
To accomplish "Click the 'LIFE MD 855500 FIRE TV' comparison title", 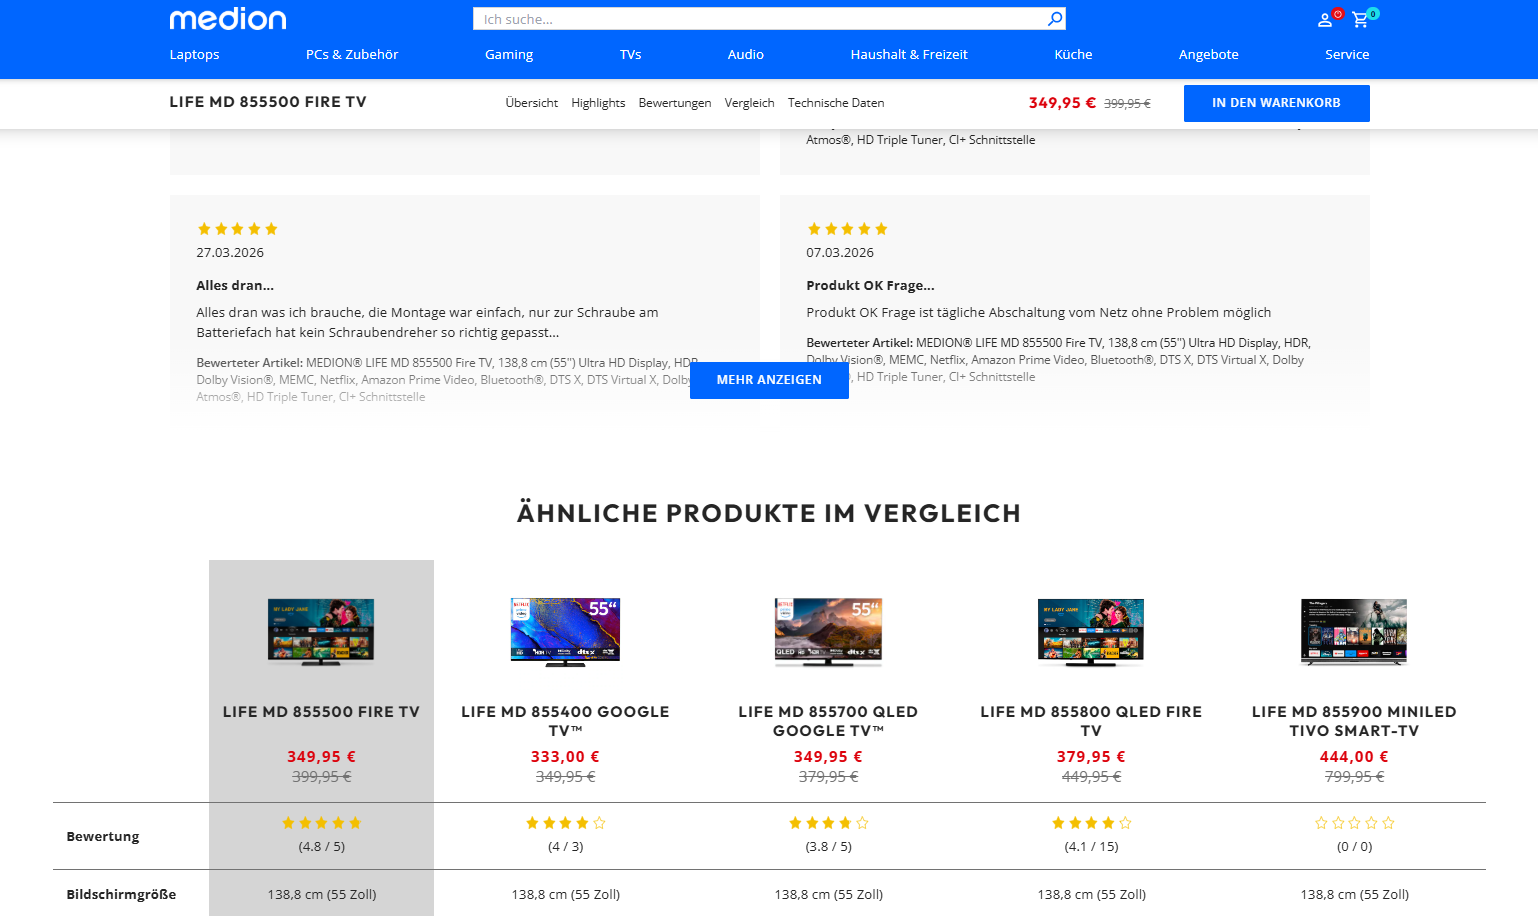I will pyautogui.click(x=321, y=712).
